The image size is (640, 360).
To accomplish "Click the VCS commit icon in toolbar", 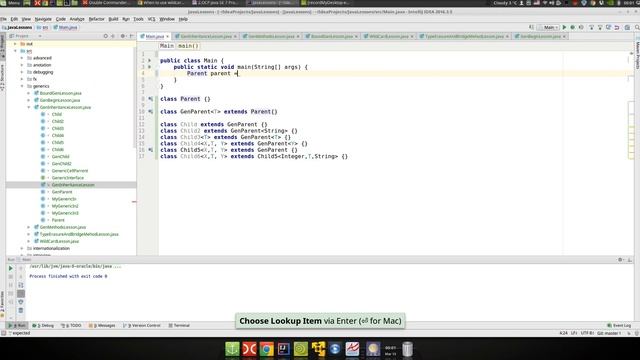I will (600, 27).
